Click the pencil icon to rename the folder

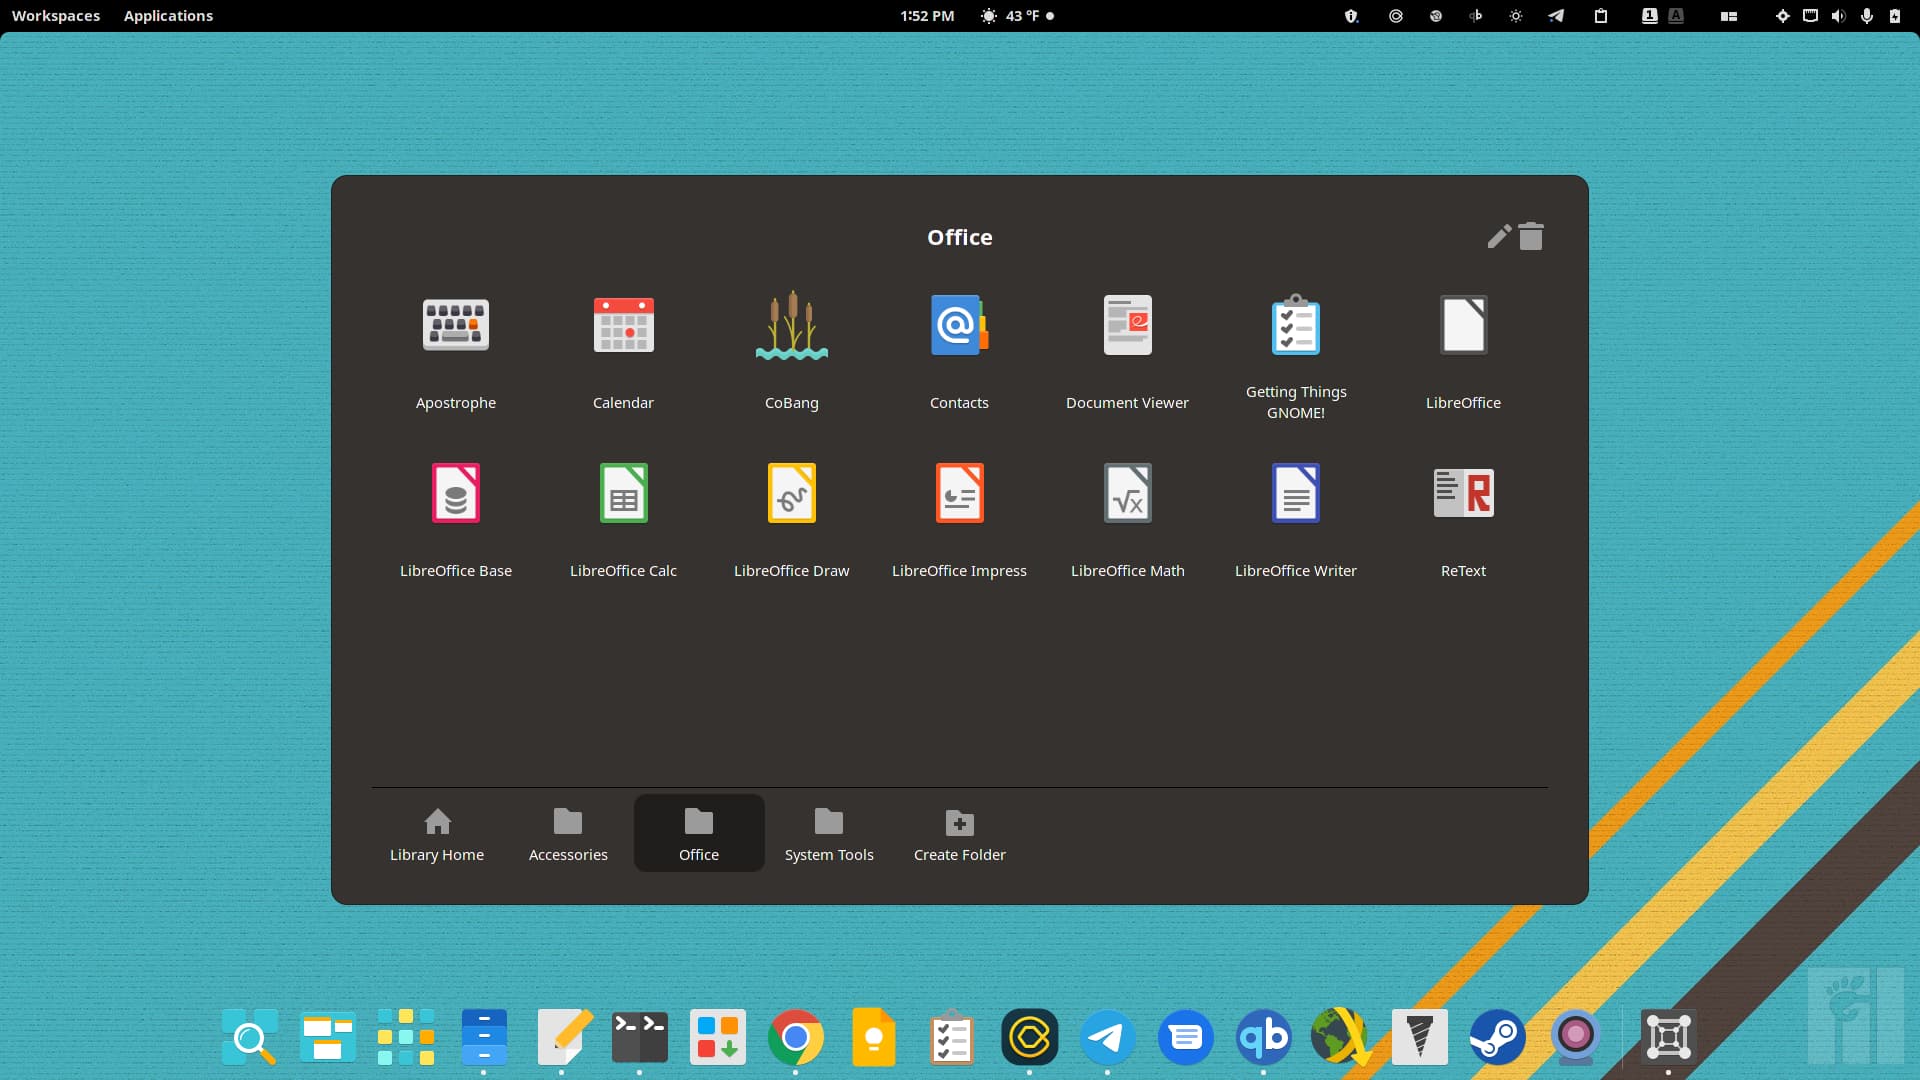click(1498, 237)
